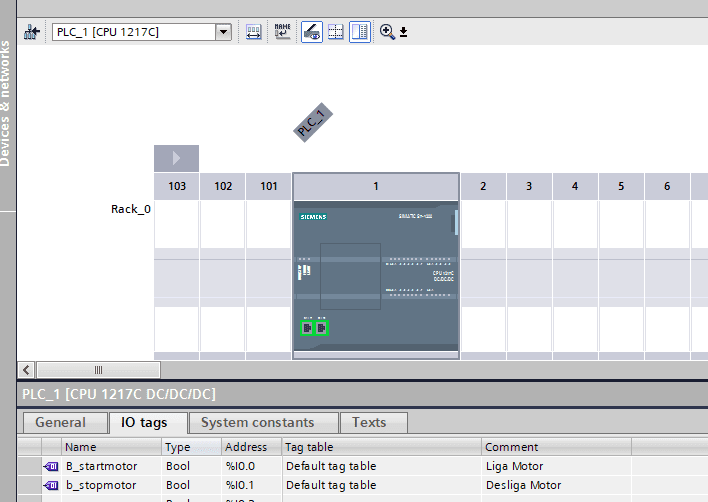Click the SIEMENS logo on the CPU

[x=313, y=217]
